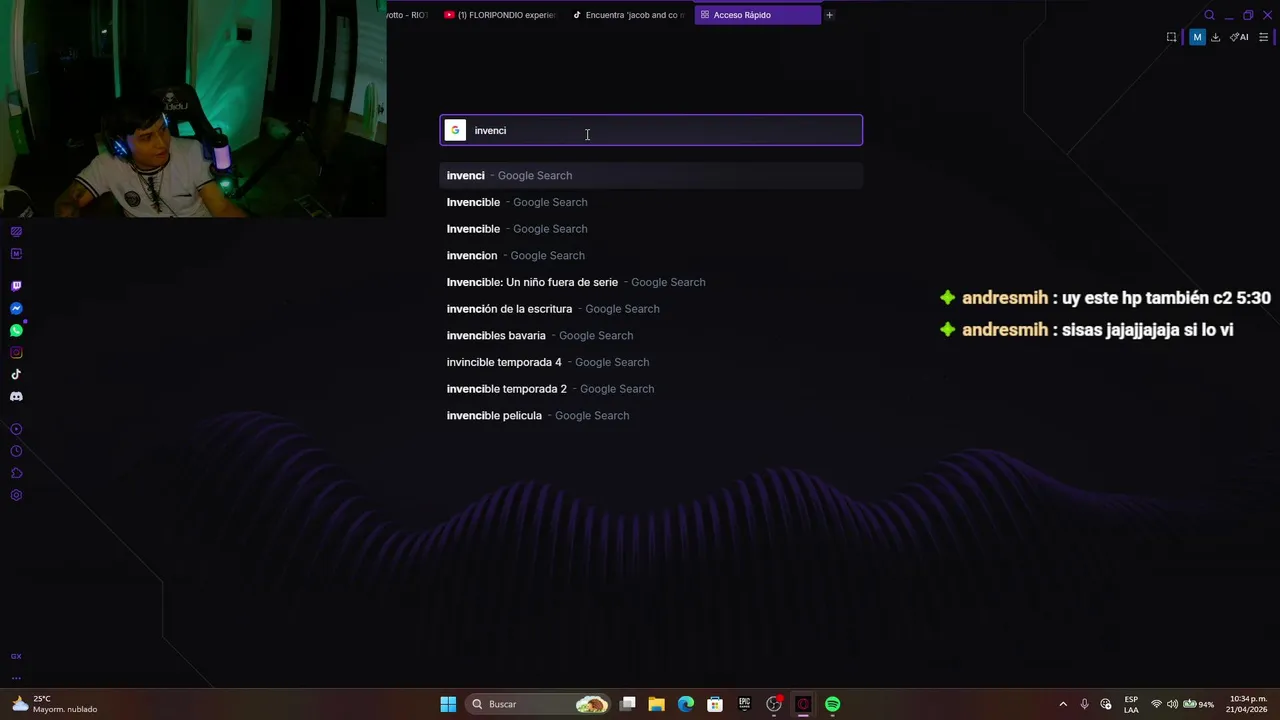
Task: Open the blue M profile icon in toolbar
Action: click(x=1197, y=37)
